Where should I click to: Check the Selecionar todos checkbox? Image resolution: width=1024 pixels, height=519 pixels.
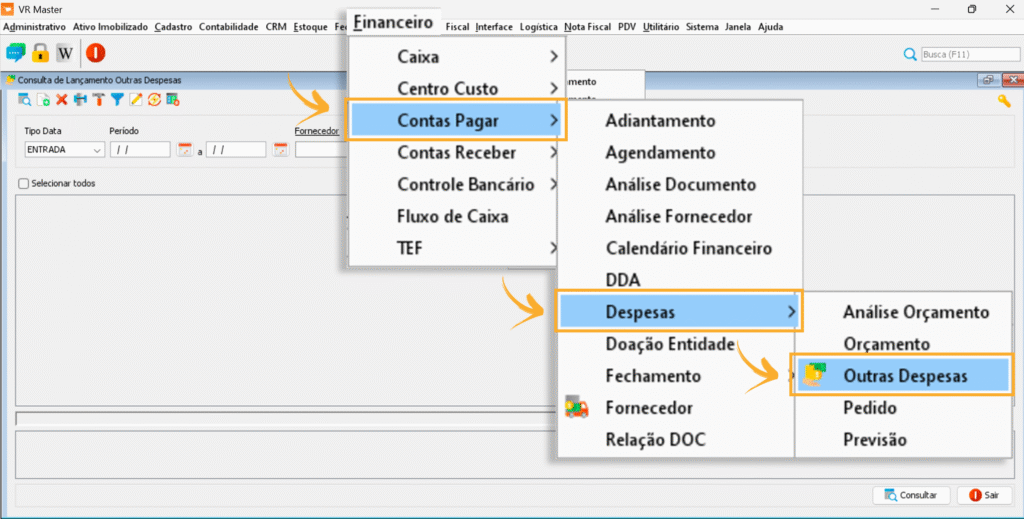24,184
